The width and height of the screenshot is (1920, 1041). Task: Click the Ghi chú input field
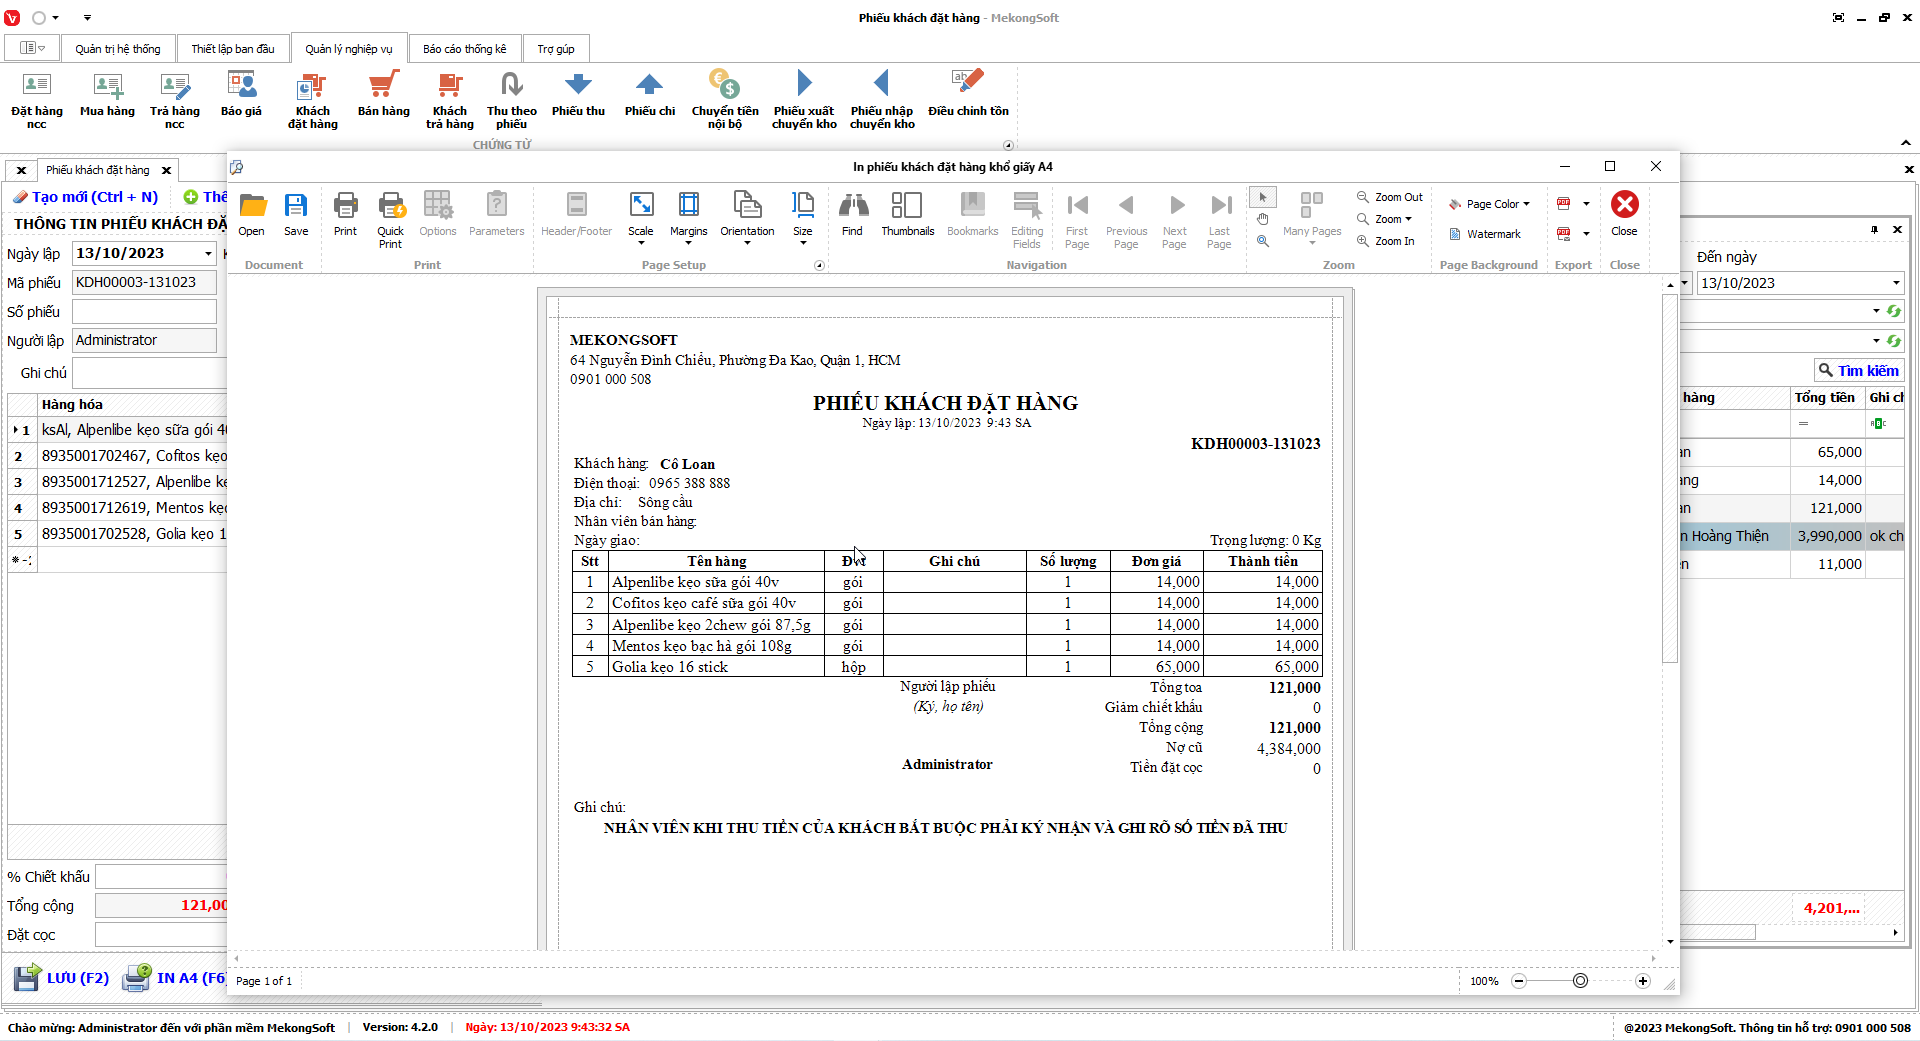(x=150, y=373)
